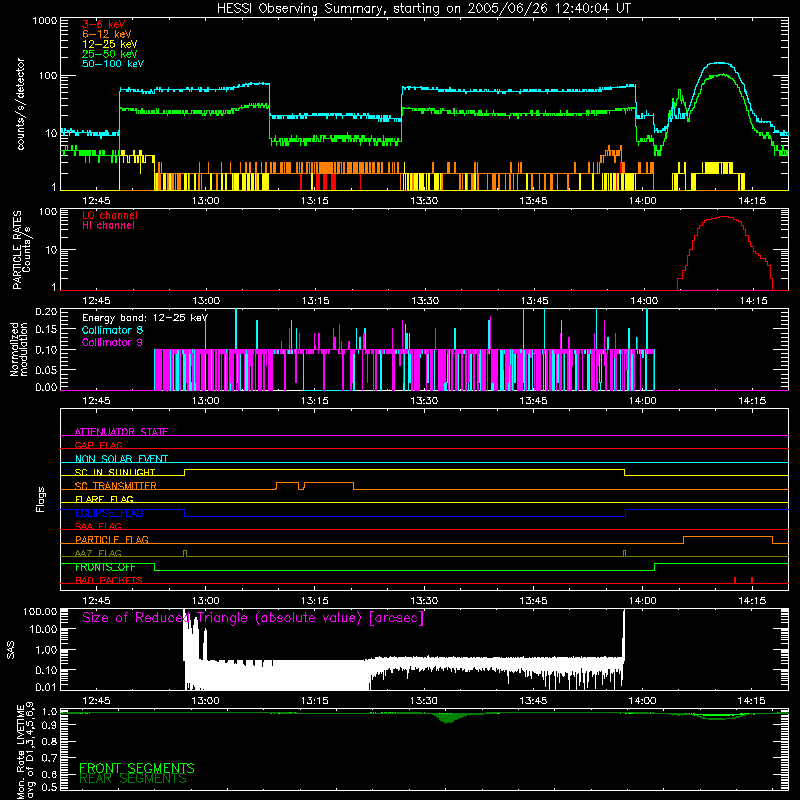The width and height of the screenshot is (800, 800).
Task: Select the ATTENUATOR_STATE flag label
Action: coord(121,432)
